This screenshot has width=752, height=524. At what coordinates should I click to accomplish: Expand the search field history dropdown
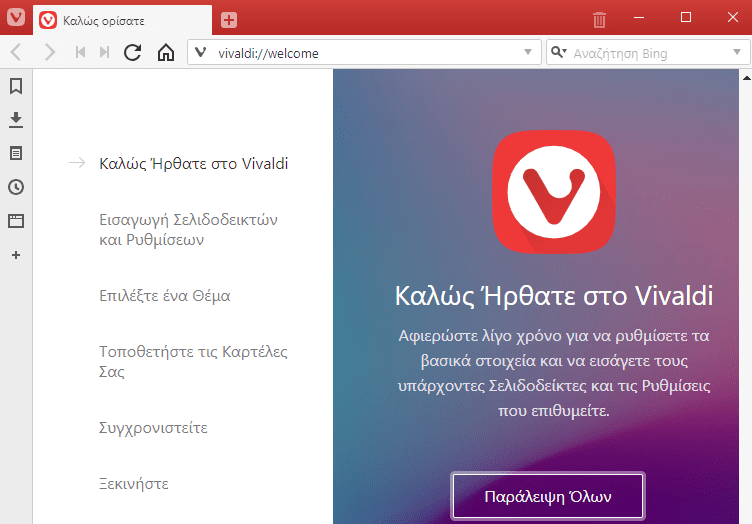pyautogui.click(x=737, y=52)
